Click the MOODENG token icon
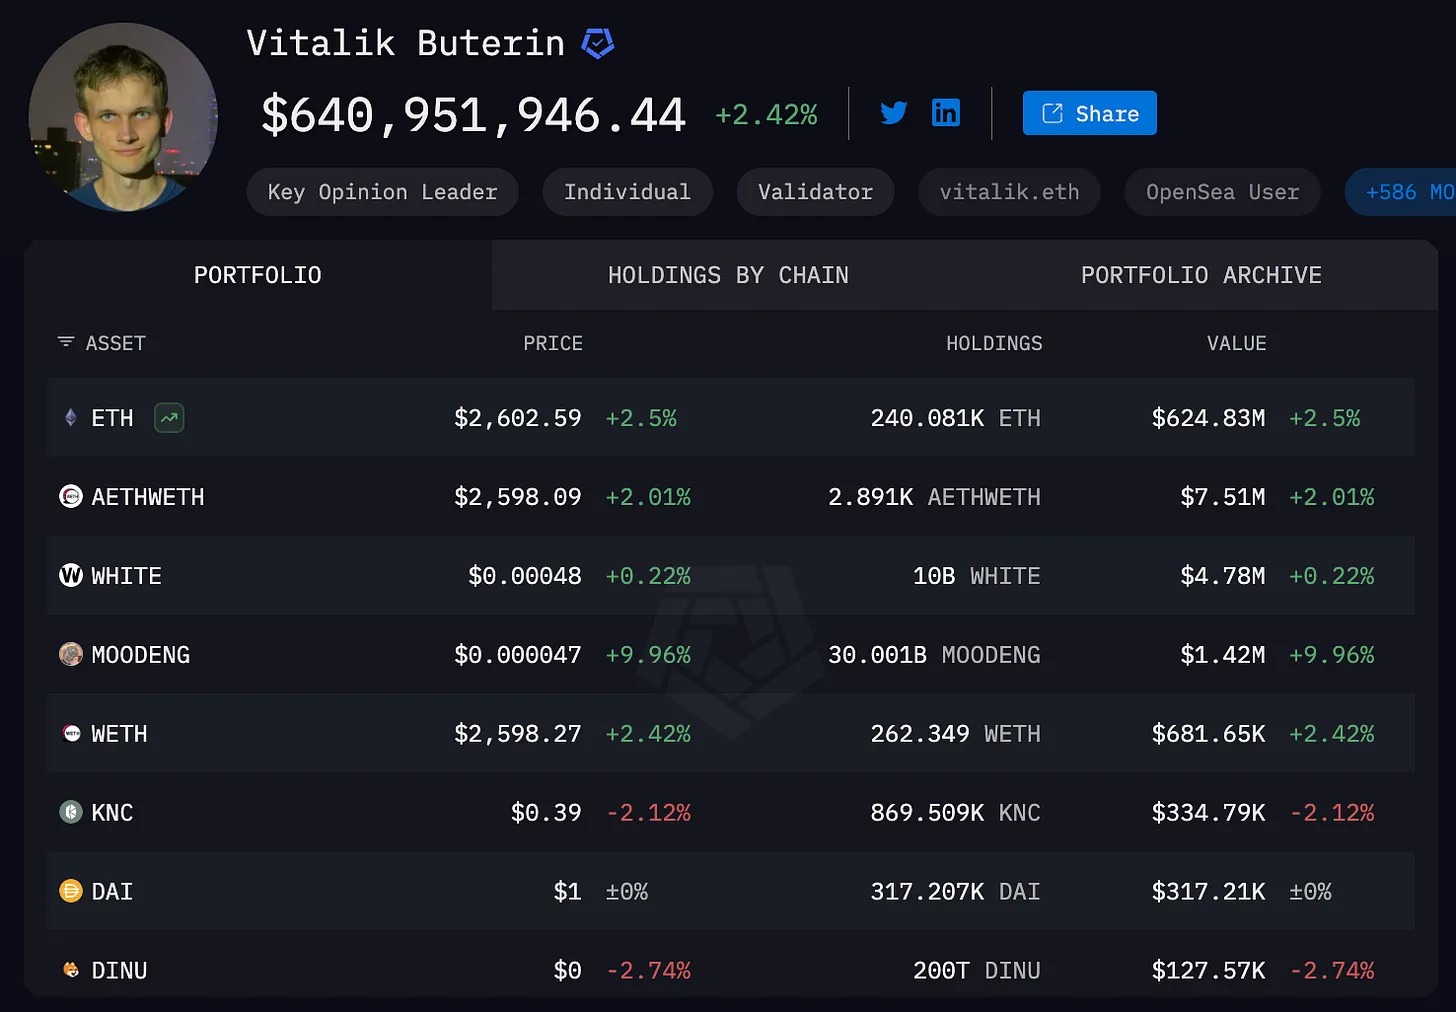This screenshot has height=1012, width=1456. click(x=71, y=654)
